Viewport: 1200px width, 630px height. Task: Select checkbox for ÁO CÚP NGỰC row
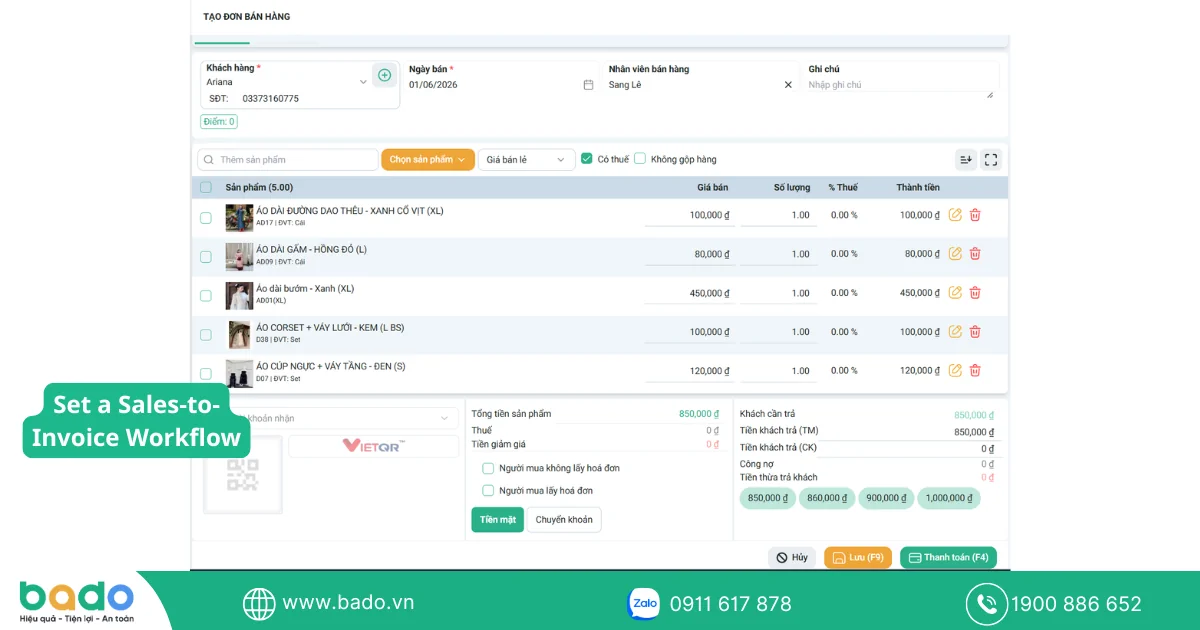206,374
